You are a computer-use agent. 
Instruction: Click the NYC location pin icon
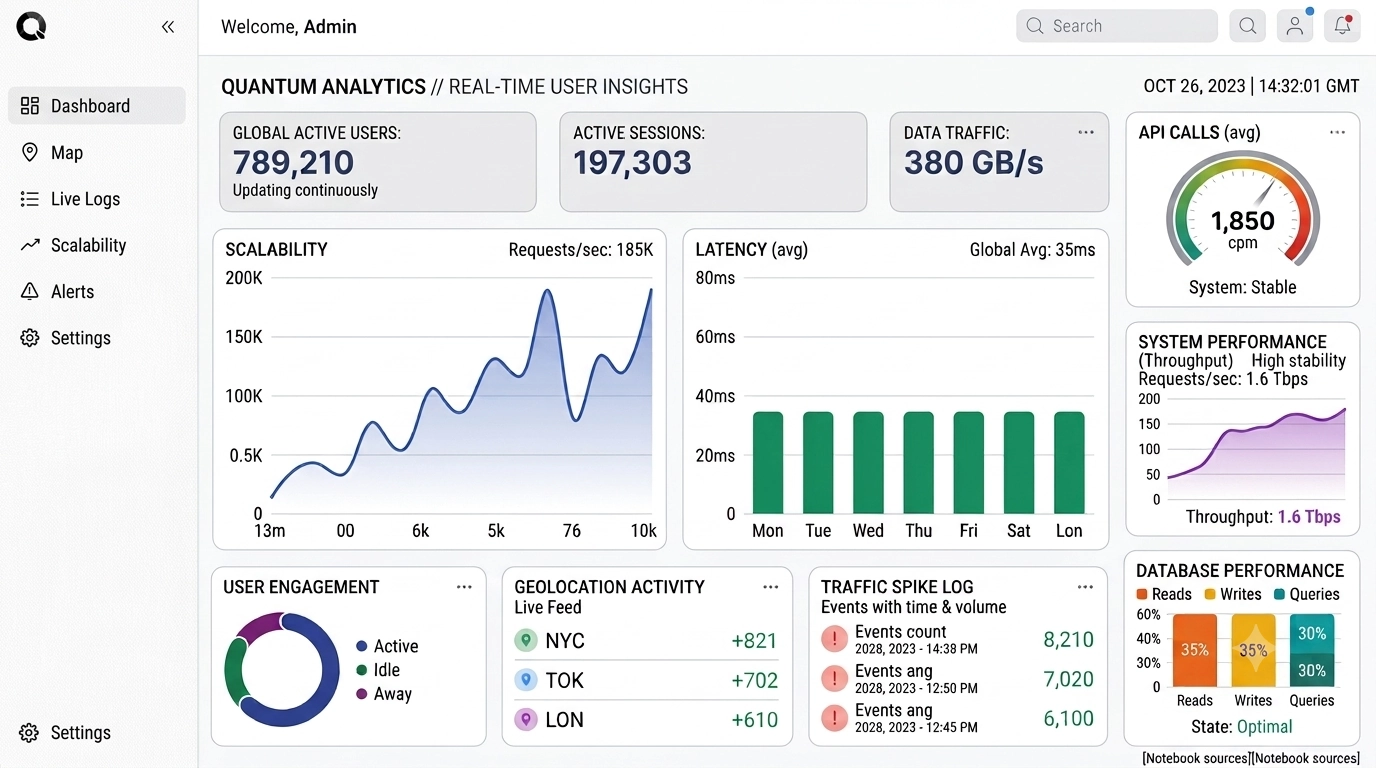526,640
